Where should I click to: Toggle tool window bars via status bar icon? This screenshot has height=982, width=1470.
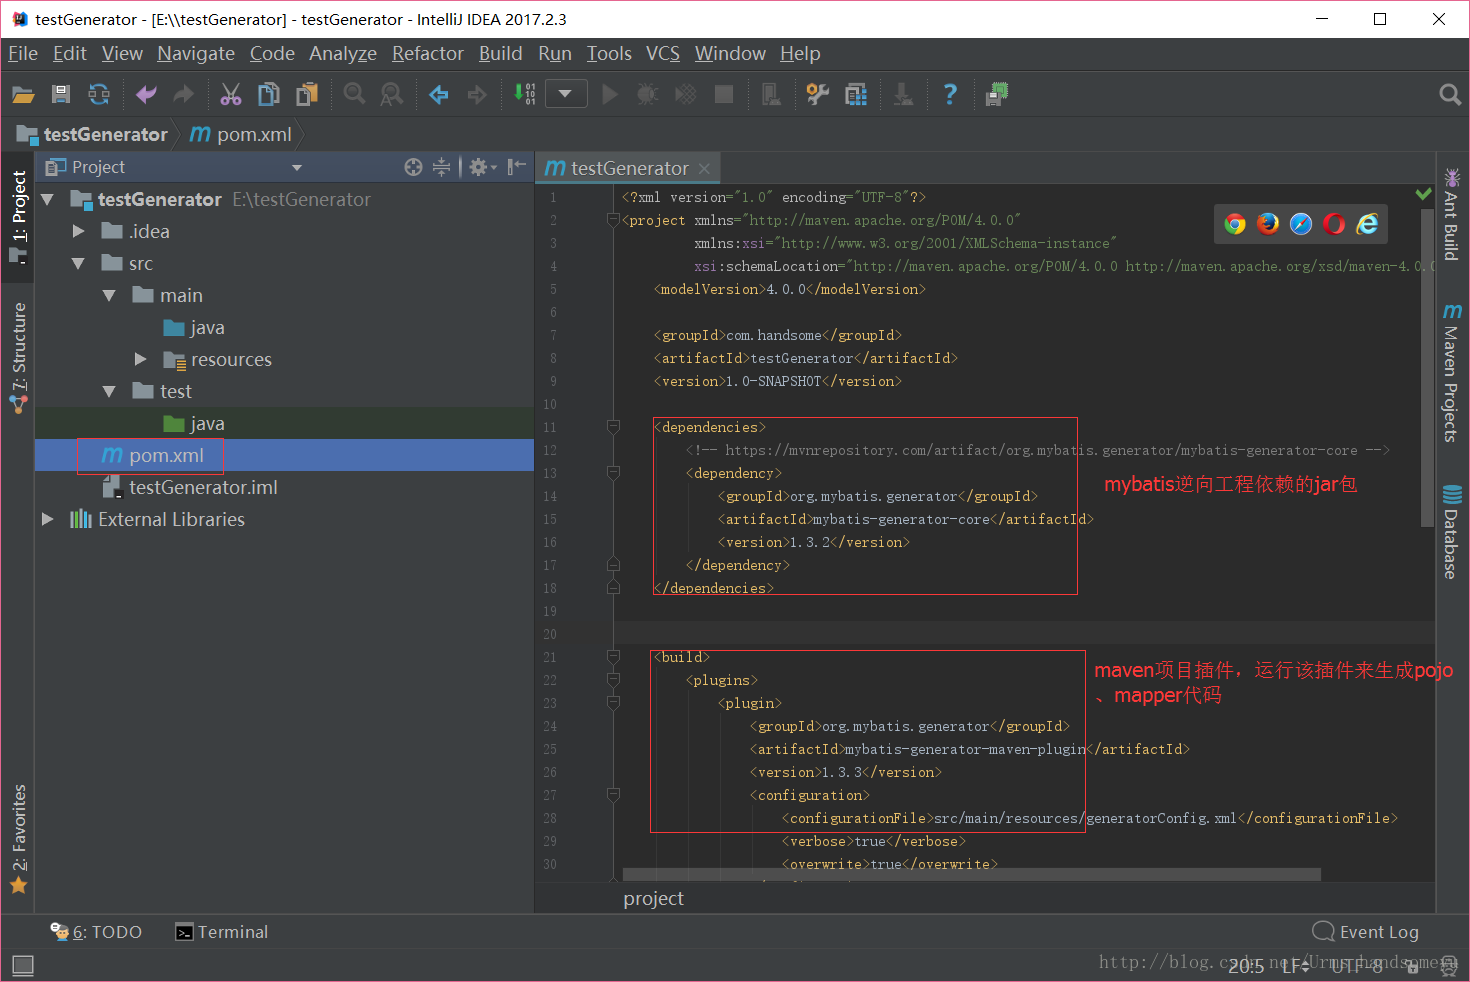coord(23,965)
